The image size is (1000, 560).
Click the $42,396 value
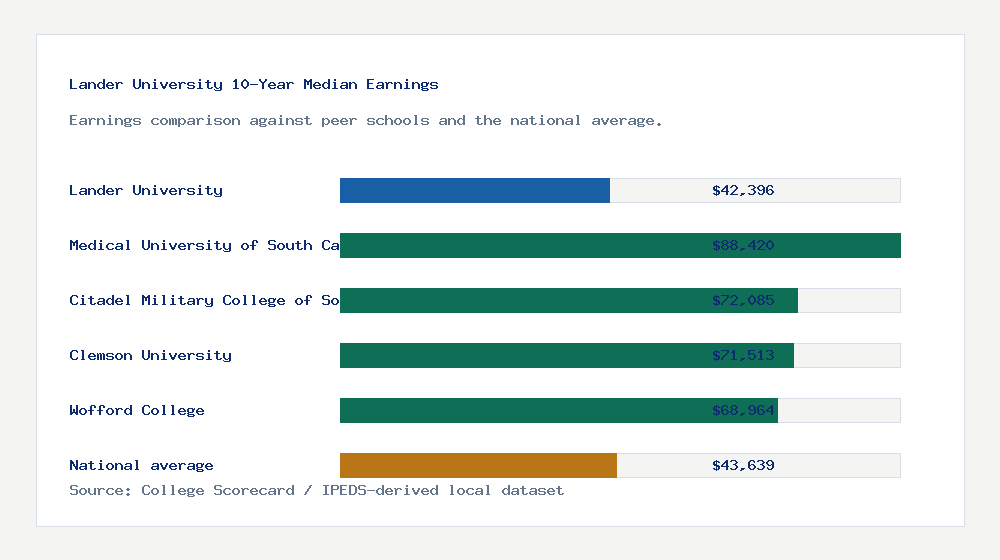[x=743, y=190]
